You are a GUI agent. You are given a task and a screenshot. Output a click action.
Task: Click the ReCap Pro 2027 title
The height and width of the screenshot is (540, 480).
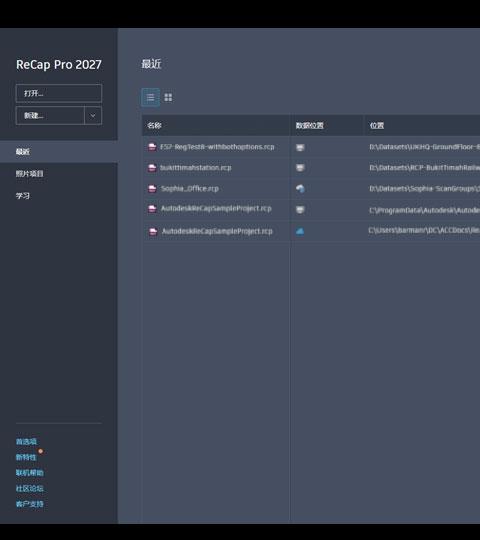click(x=59, y=65)
